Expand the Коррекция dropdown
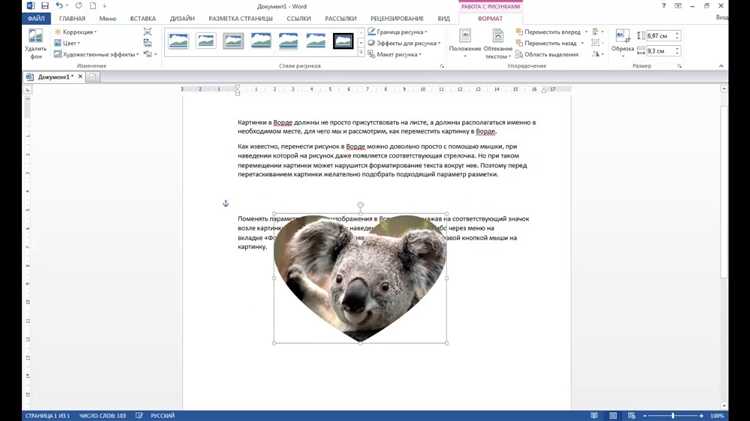The image size is (750, 421). [78, 32]
